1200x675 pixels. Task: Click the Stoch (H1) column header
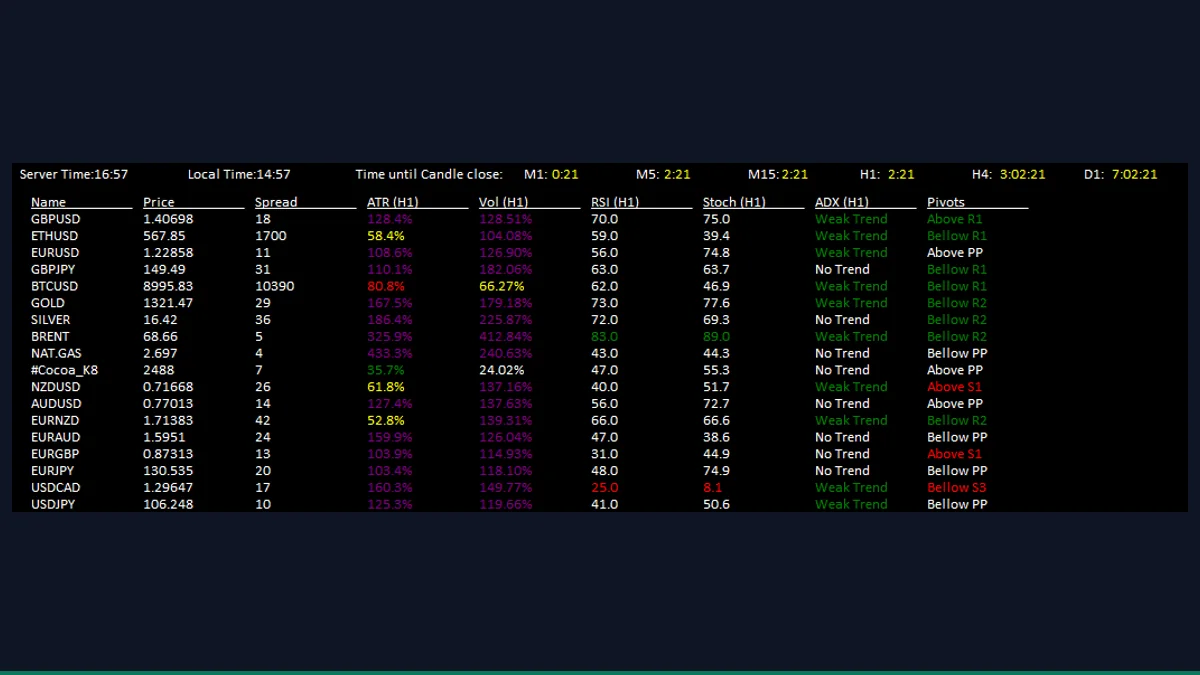(734, 202)
